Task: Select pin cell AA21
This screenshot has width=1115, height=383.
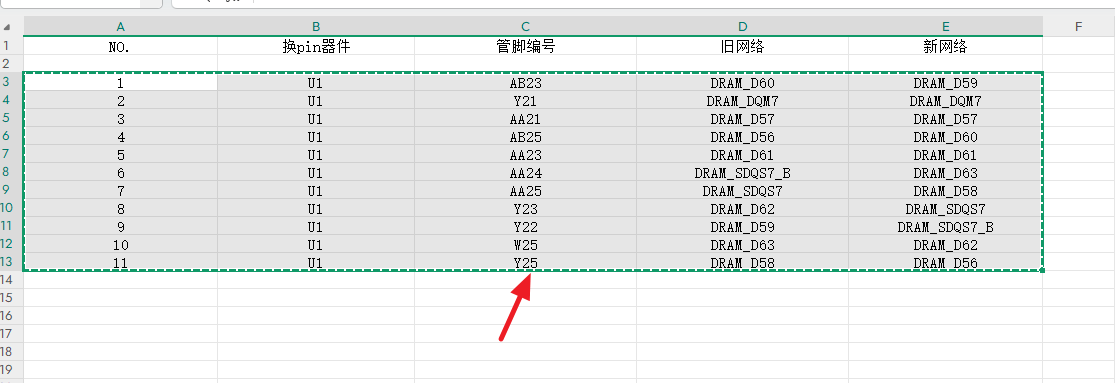Action: tap(526, 119)
